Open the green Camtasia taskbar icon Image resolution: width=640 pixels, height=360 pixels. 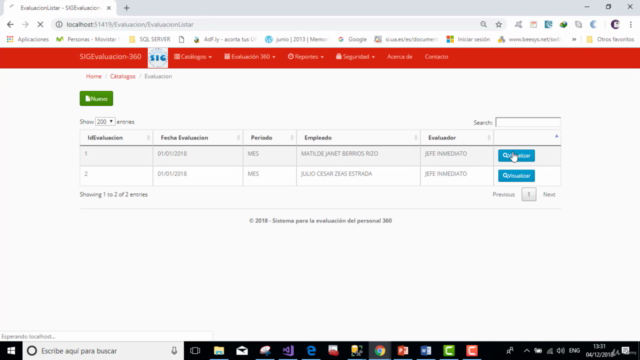click(x=449, y=351)
